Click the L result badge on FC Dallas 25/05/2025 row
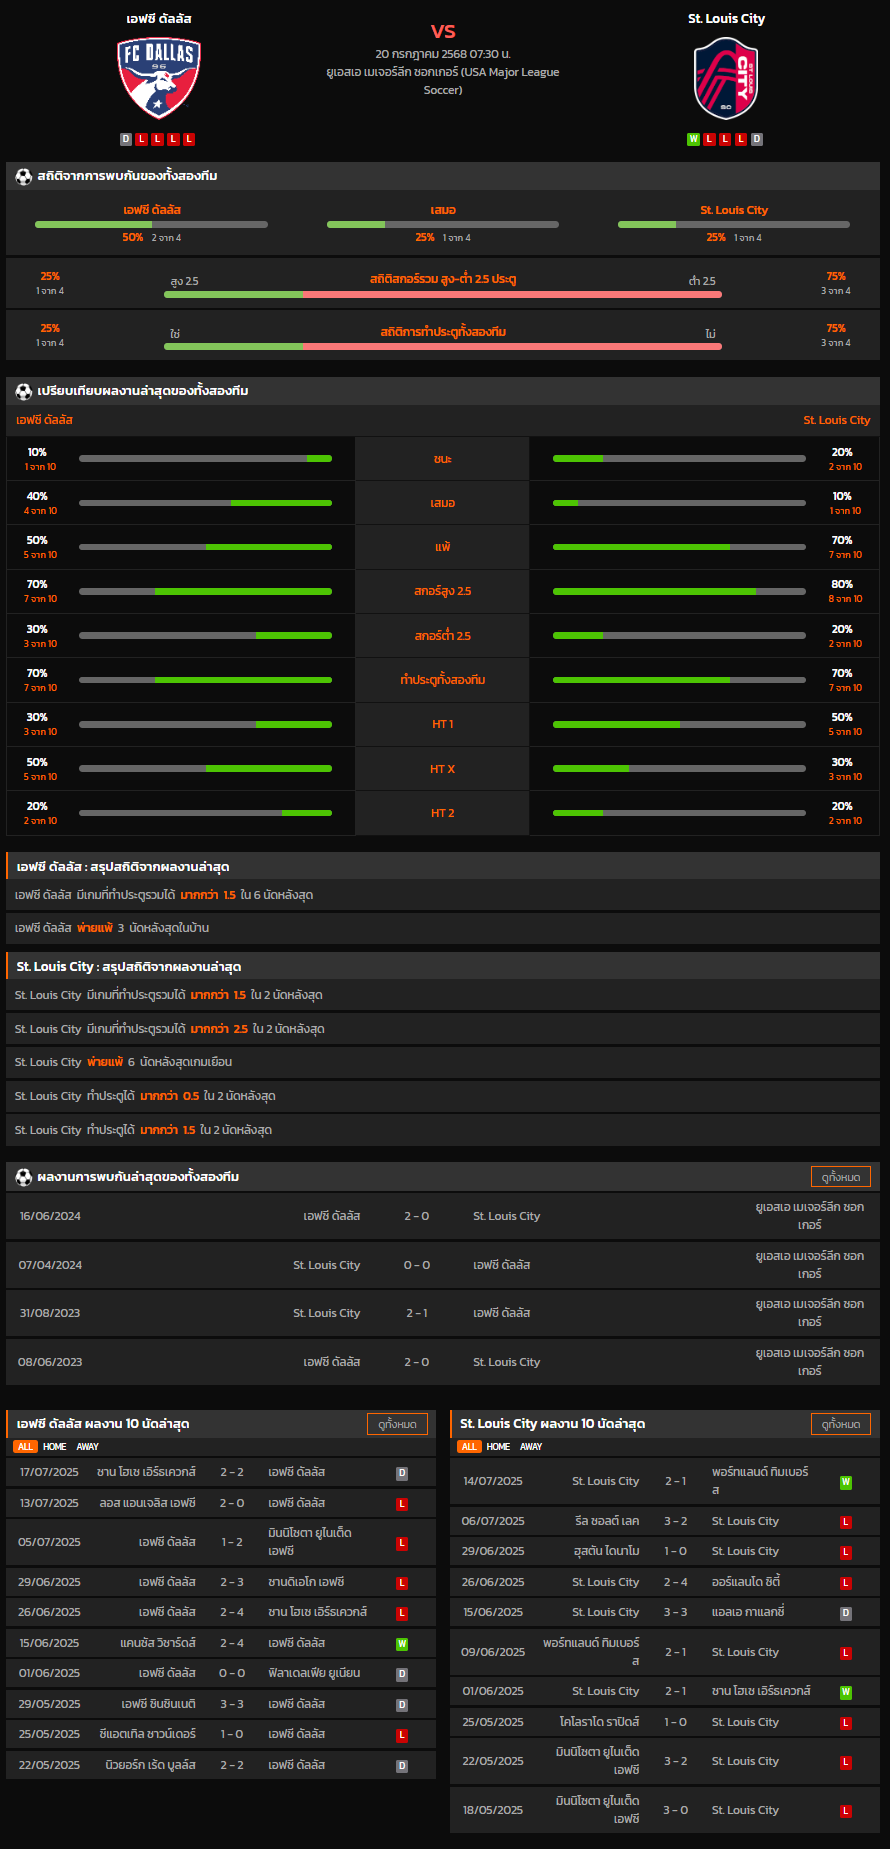The image size is (890, 1849). 402,1735
